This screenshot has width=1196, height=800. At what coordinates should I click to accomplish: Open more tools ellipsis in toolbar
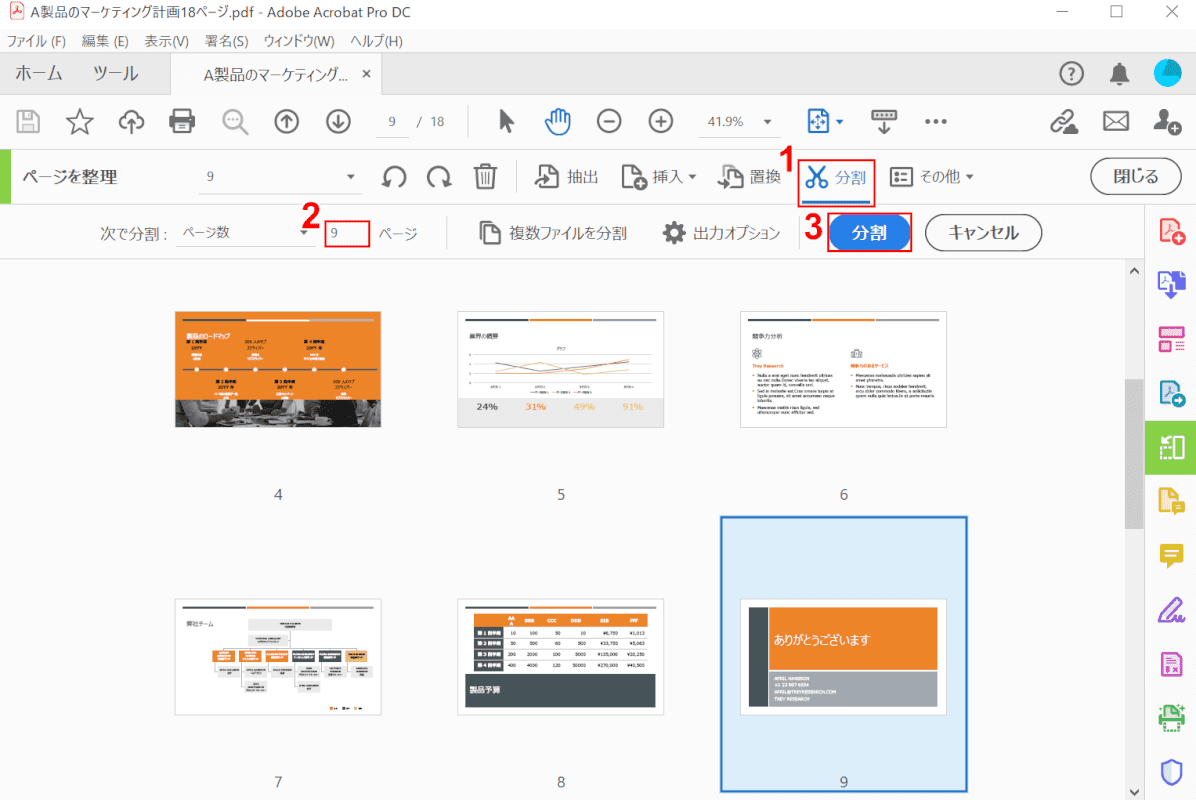tap(936, 121)
